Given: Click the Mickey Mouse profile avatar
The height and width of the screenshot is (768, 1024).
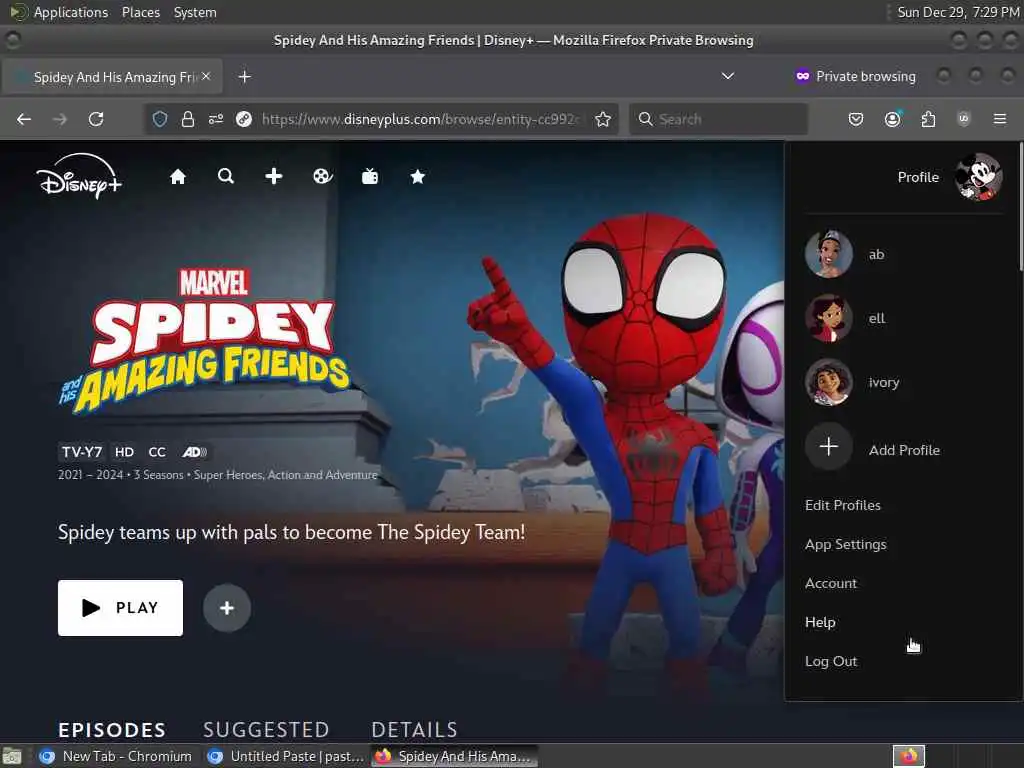Looking at the screenshot, I should coord(978,177).
